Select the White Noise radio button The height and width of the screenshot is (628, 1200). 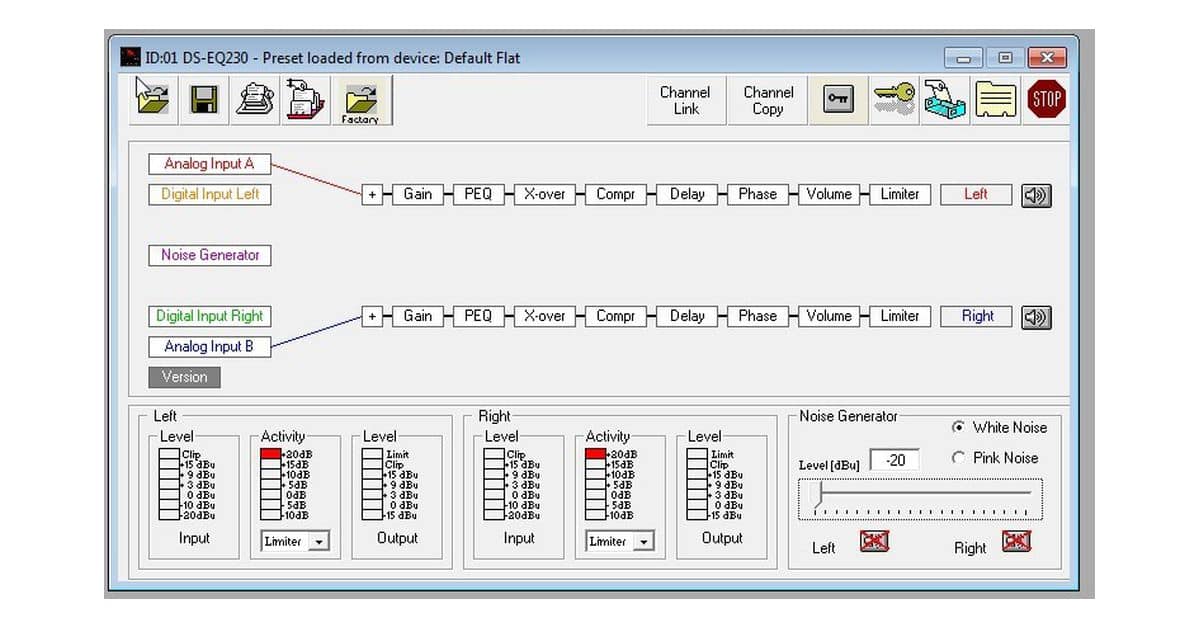pyautogui.click(x=958, y=428)
